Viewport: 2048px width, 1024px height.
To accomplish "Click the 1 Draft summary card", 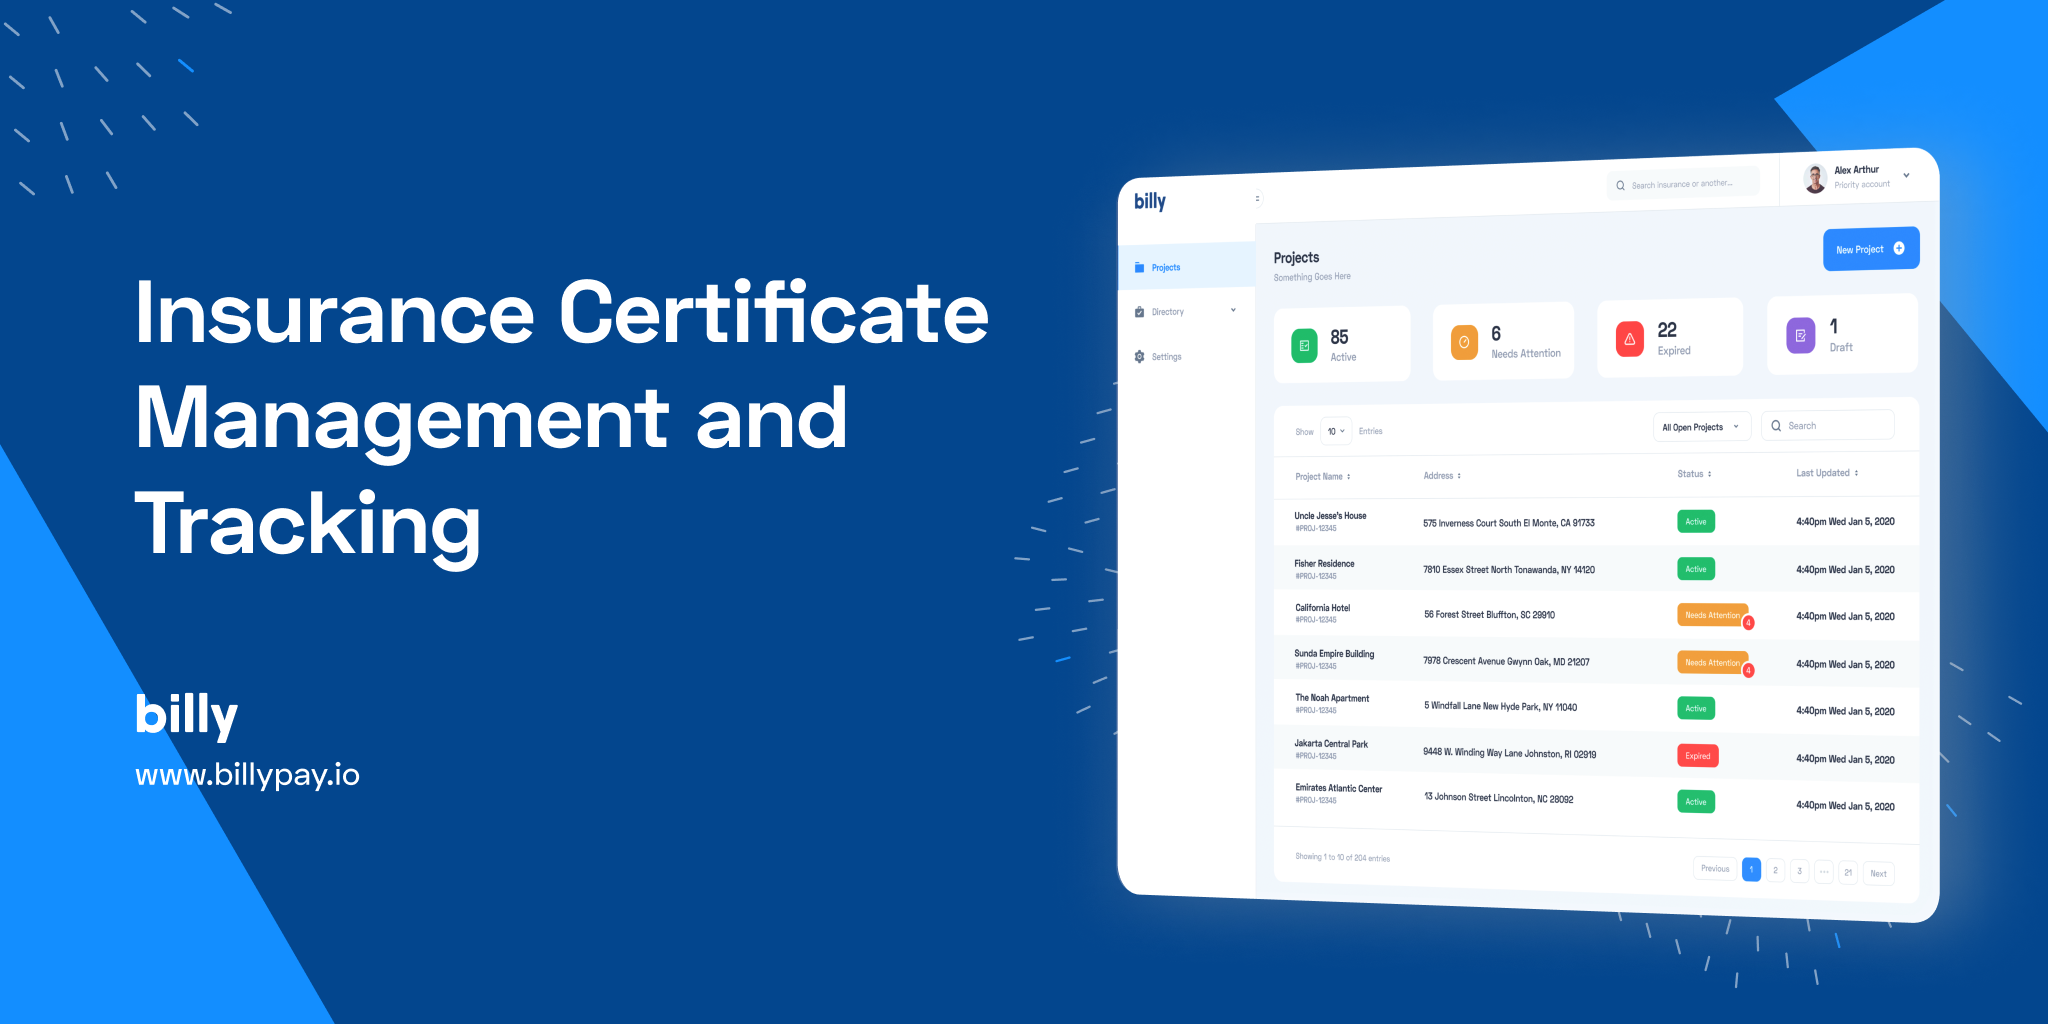I will point(1842,334).
